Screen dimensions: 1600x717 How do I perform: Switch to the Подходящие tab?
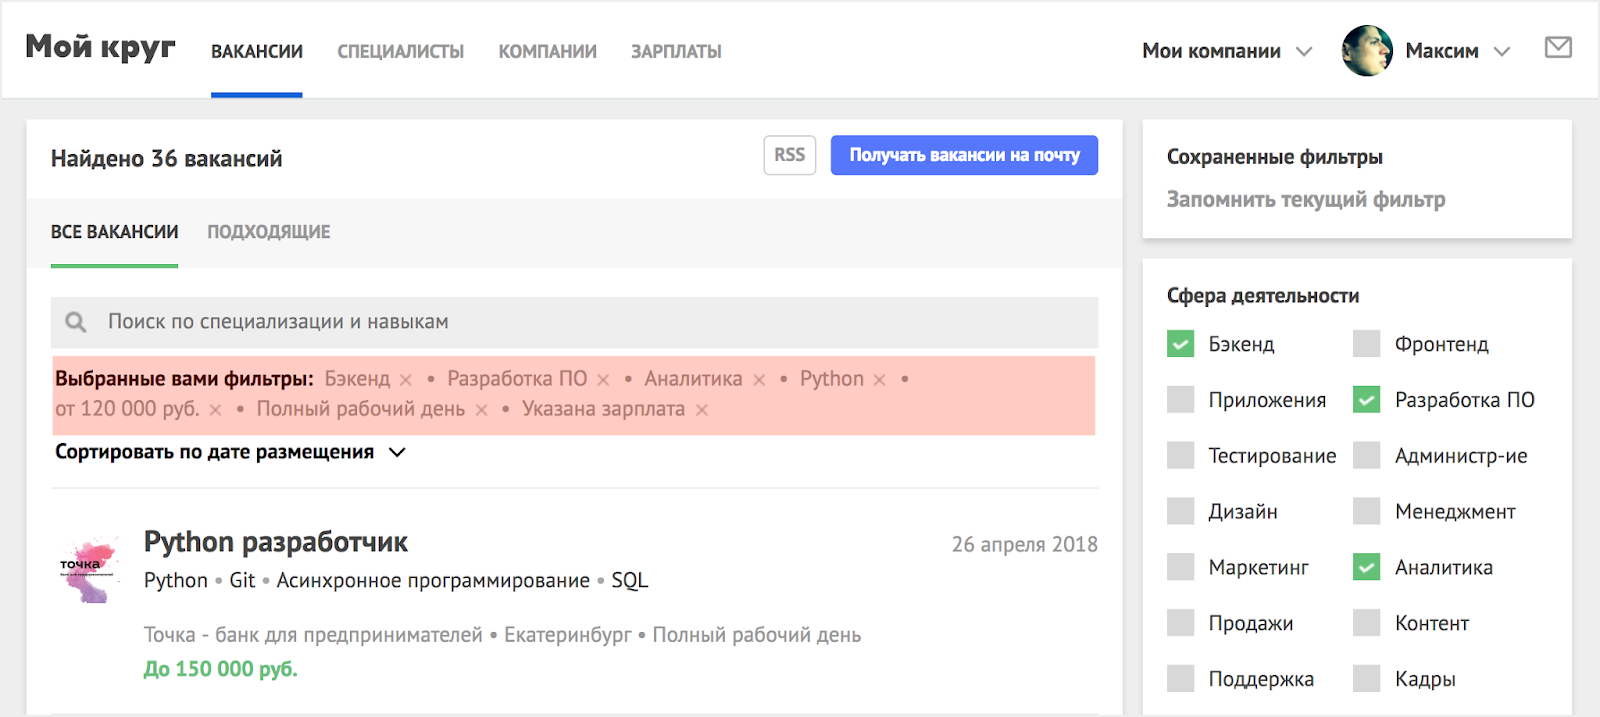pos(268,232)
